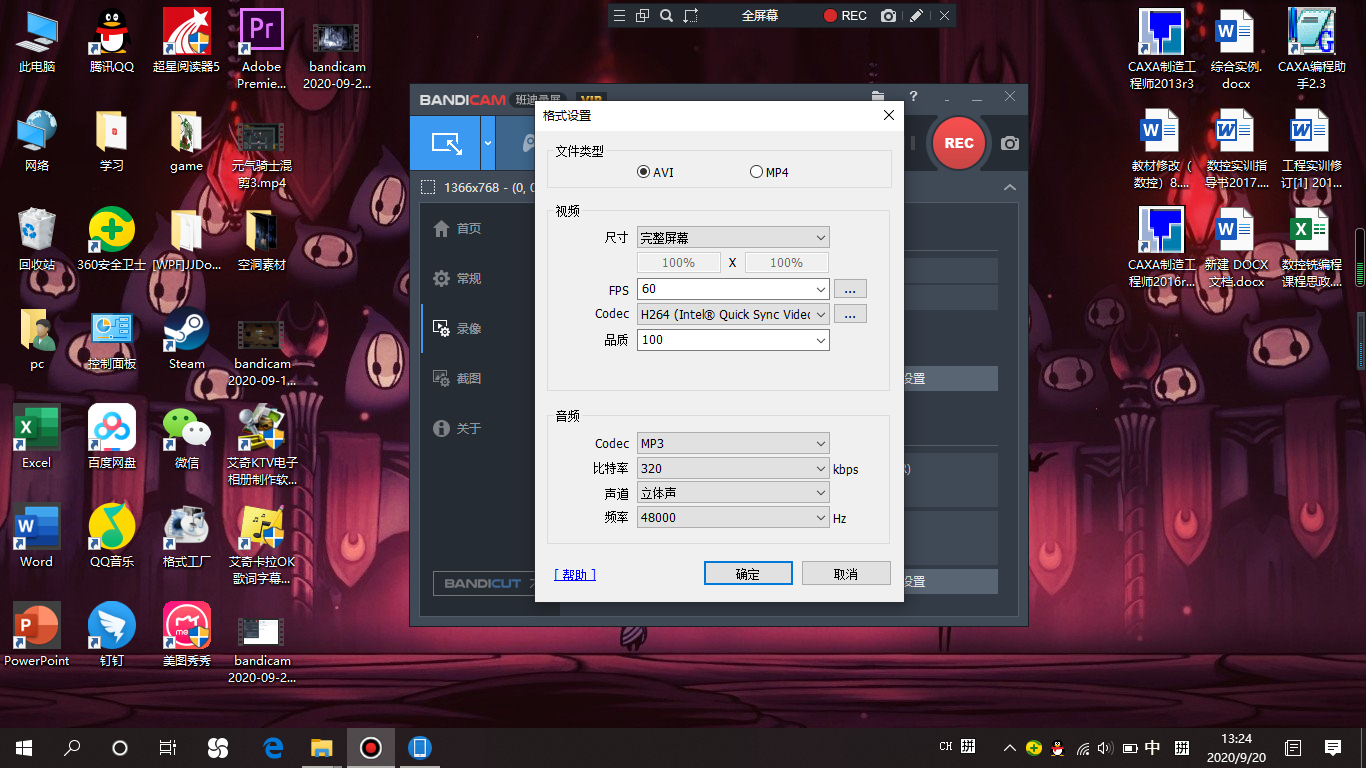The height and width of the screenshot is (768, 1366).
Task: Click the FPS more options button
Action: pyautogui.click(x=850, y=289)
